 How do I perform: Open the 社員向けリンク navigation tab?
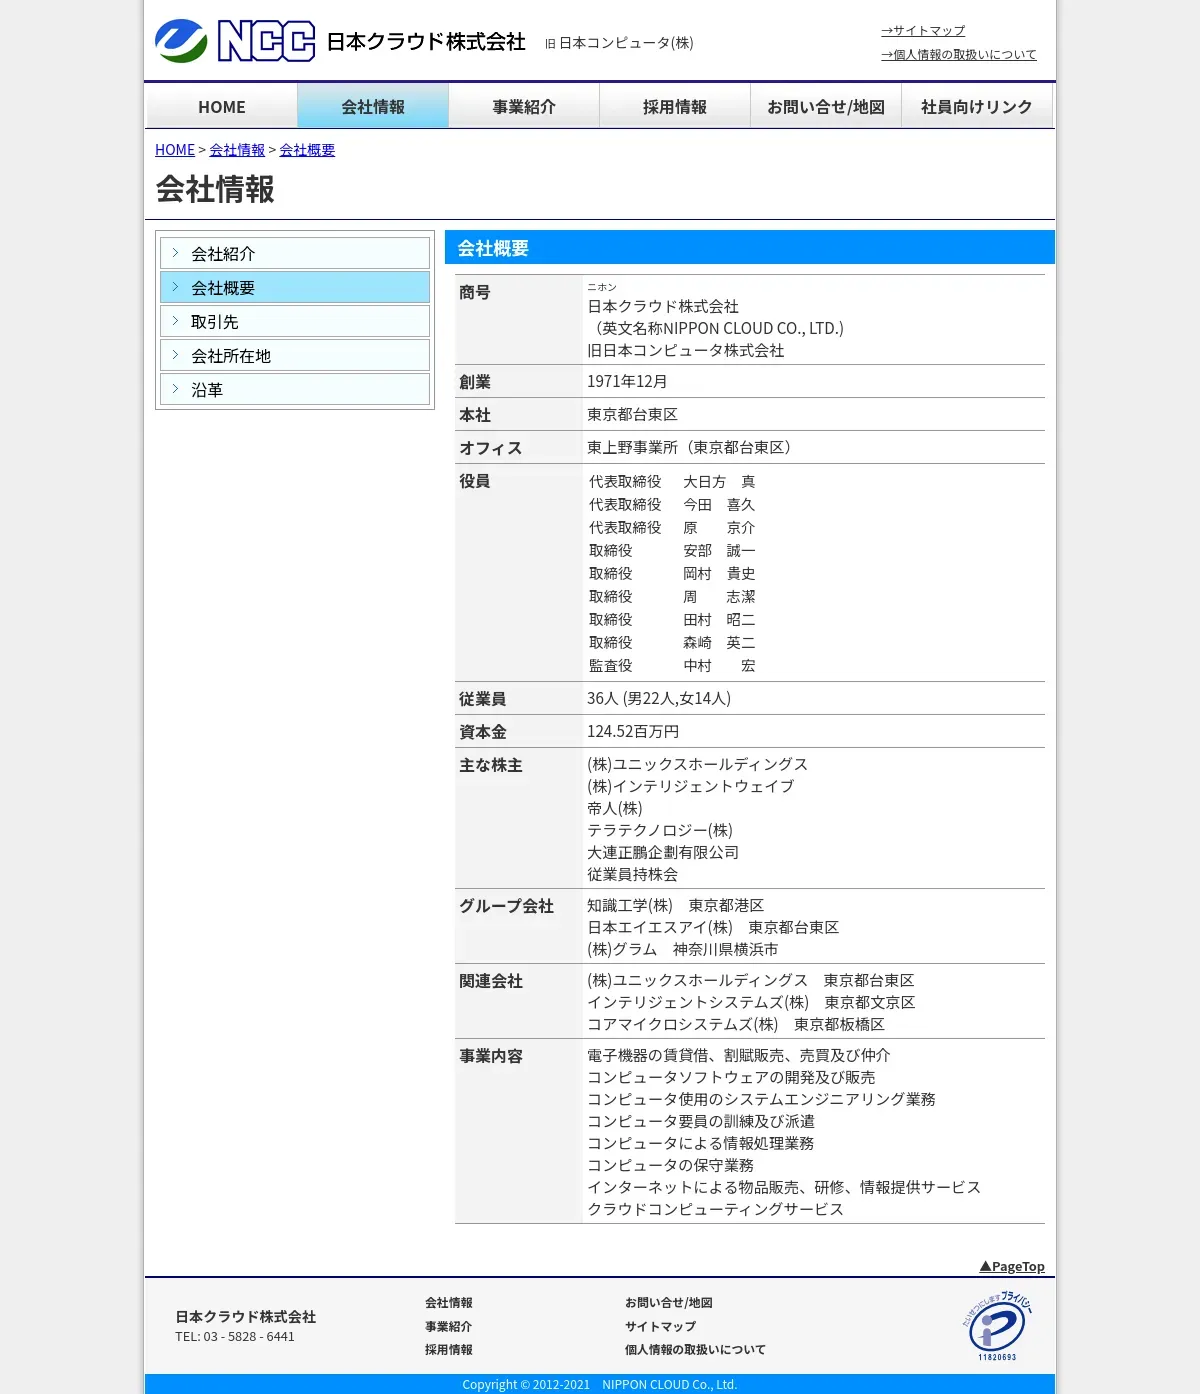tap(977, 106)
